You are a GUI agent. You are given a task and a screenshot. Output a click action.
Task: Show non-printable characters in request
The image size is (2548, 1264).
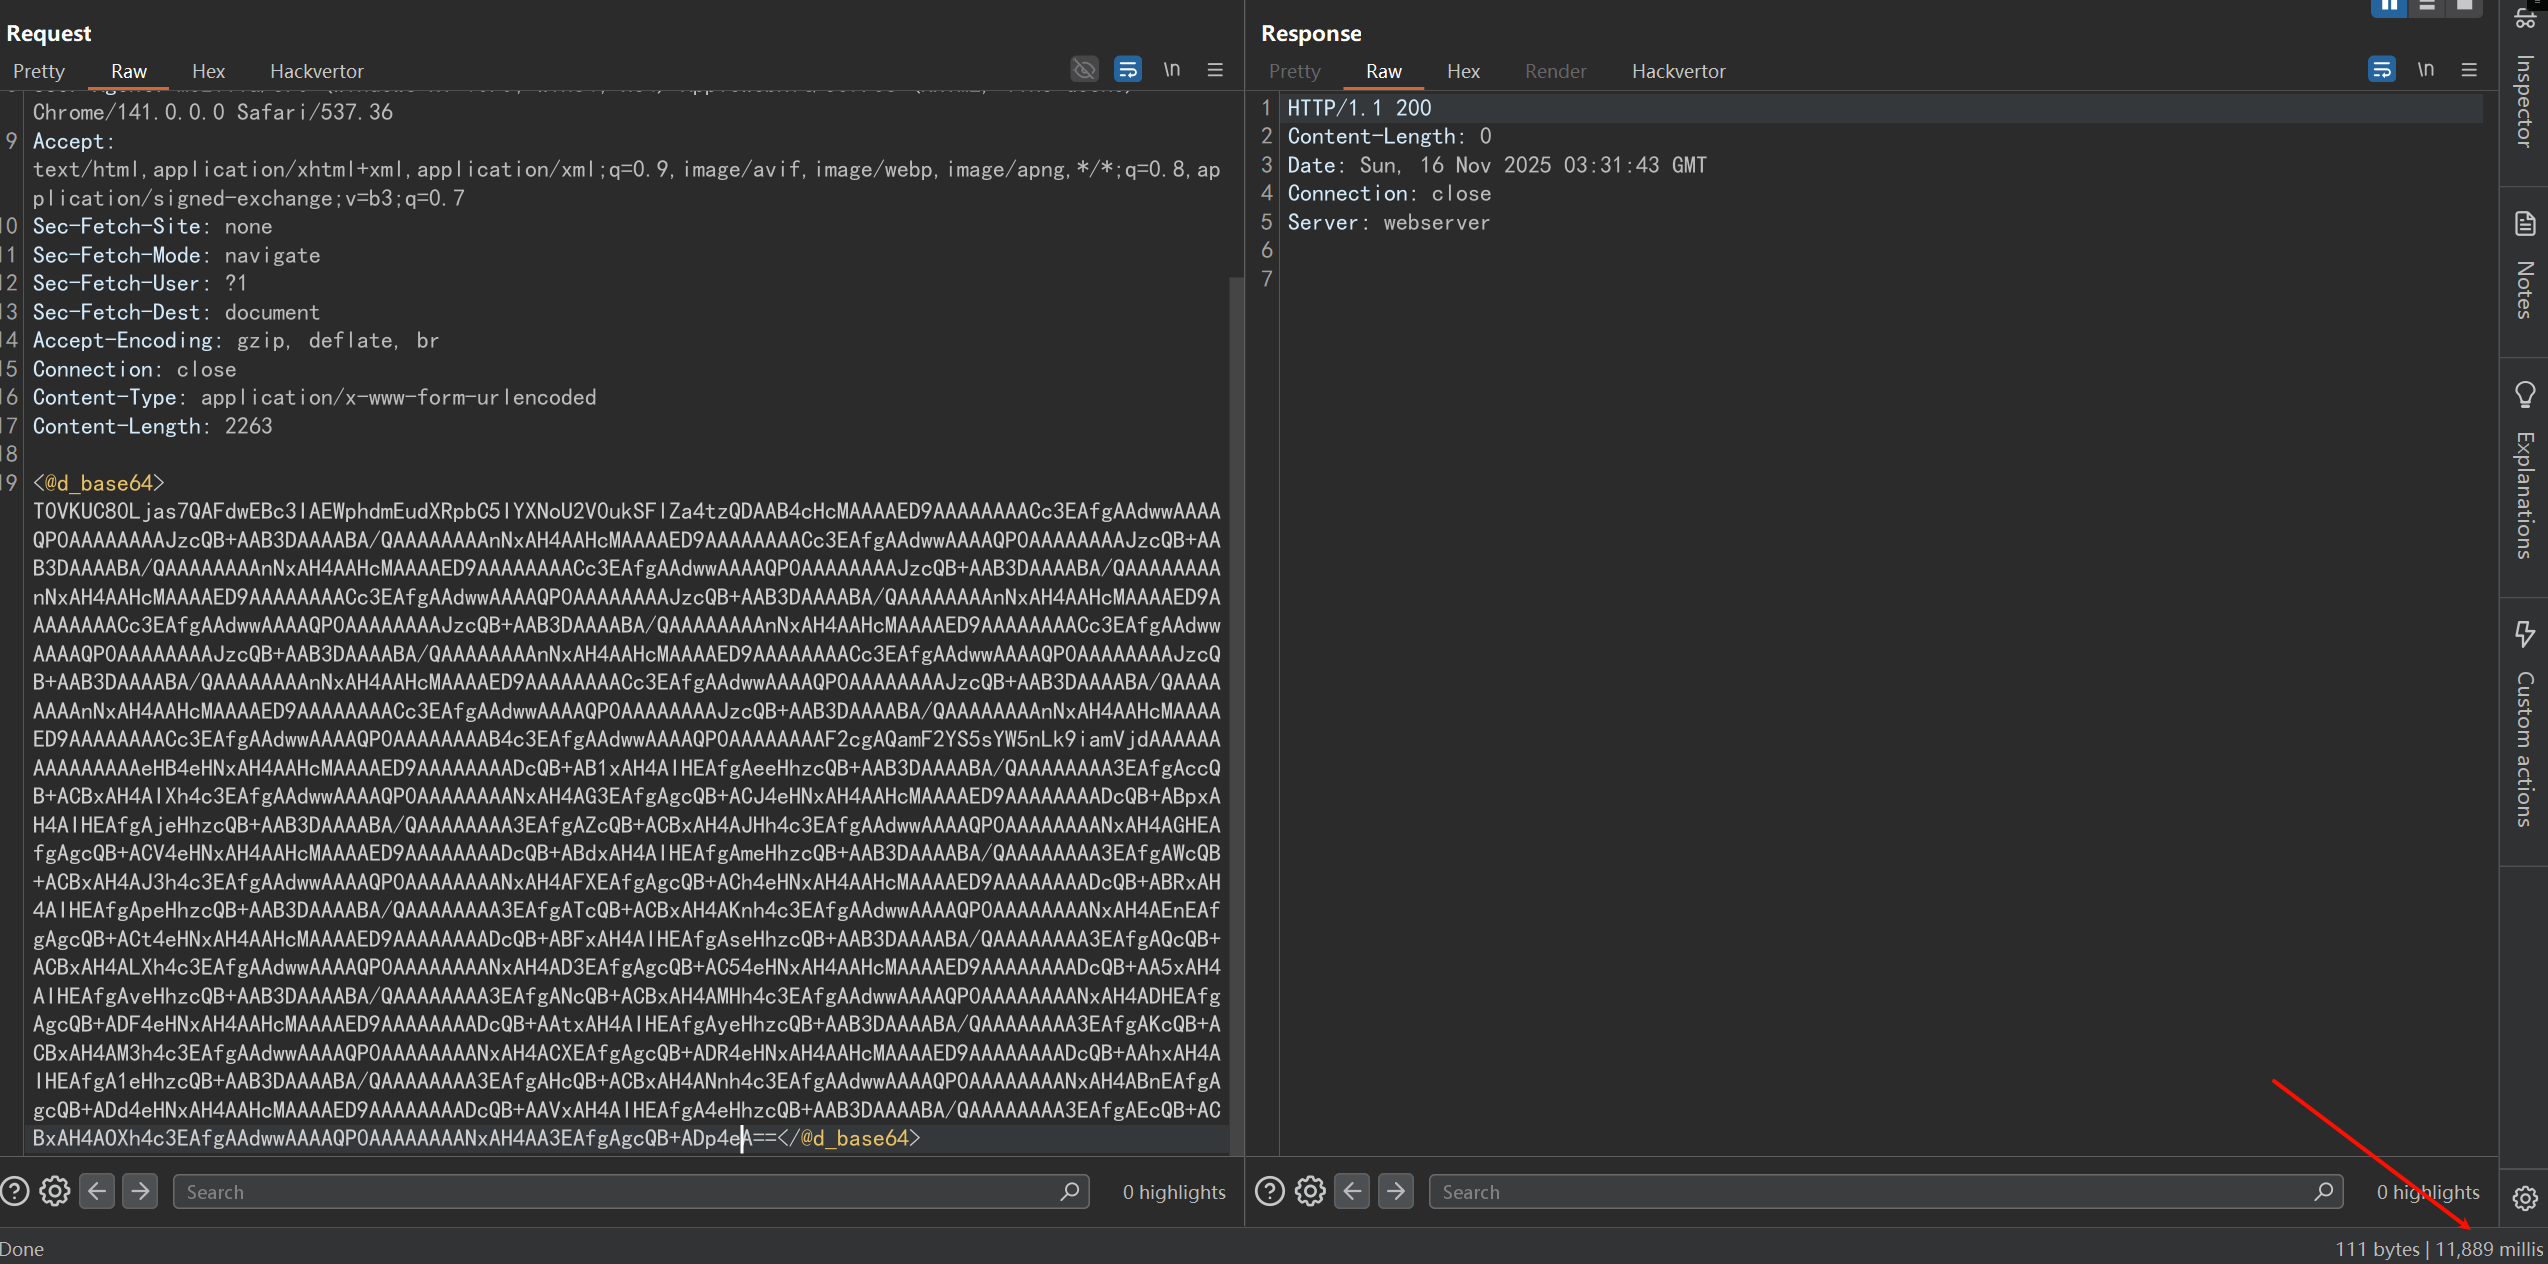pyautogui.click(x=1171, y=69)
